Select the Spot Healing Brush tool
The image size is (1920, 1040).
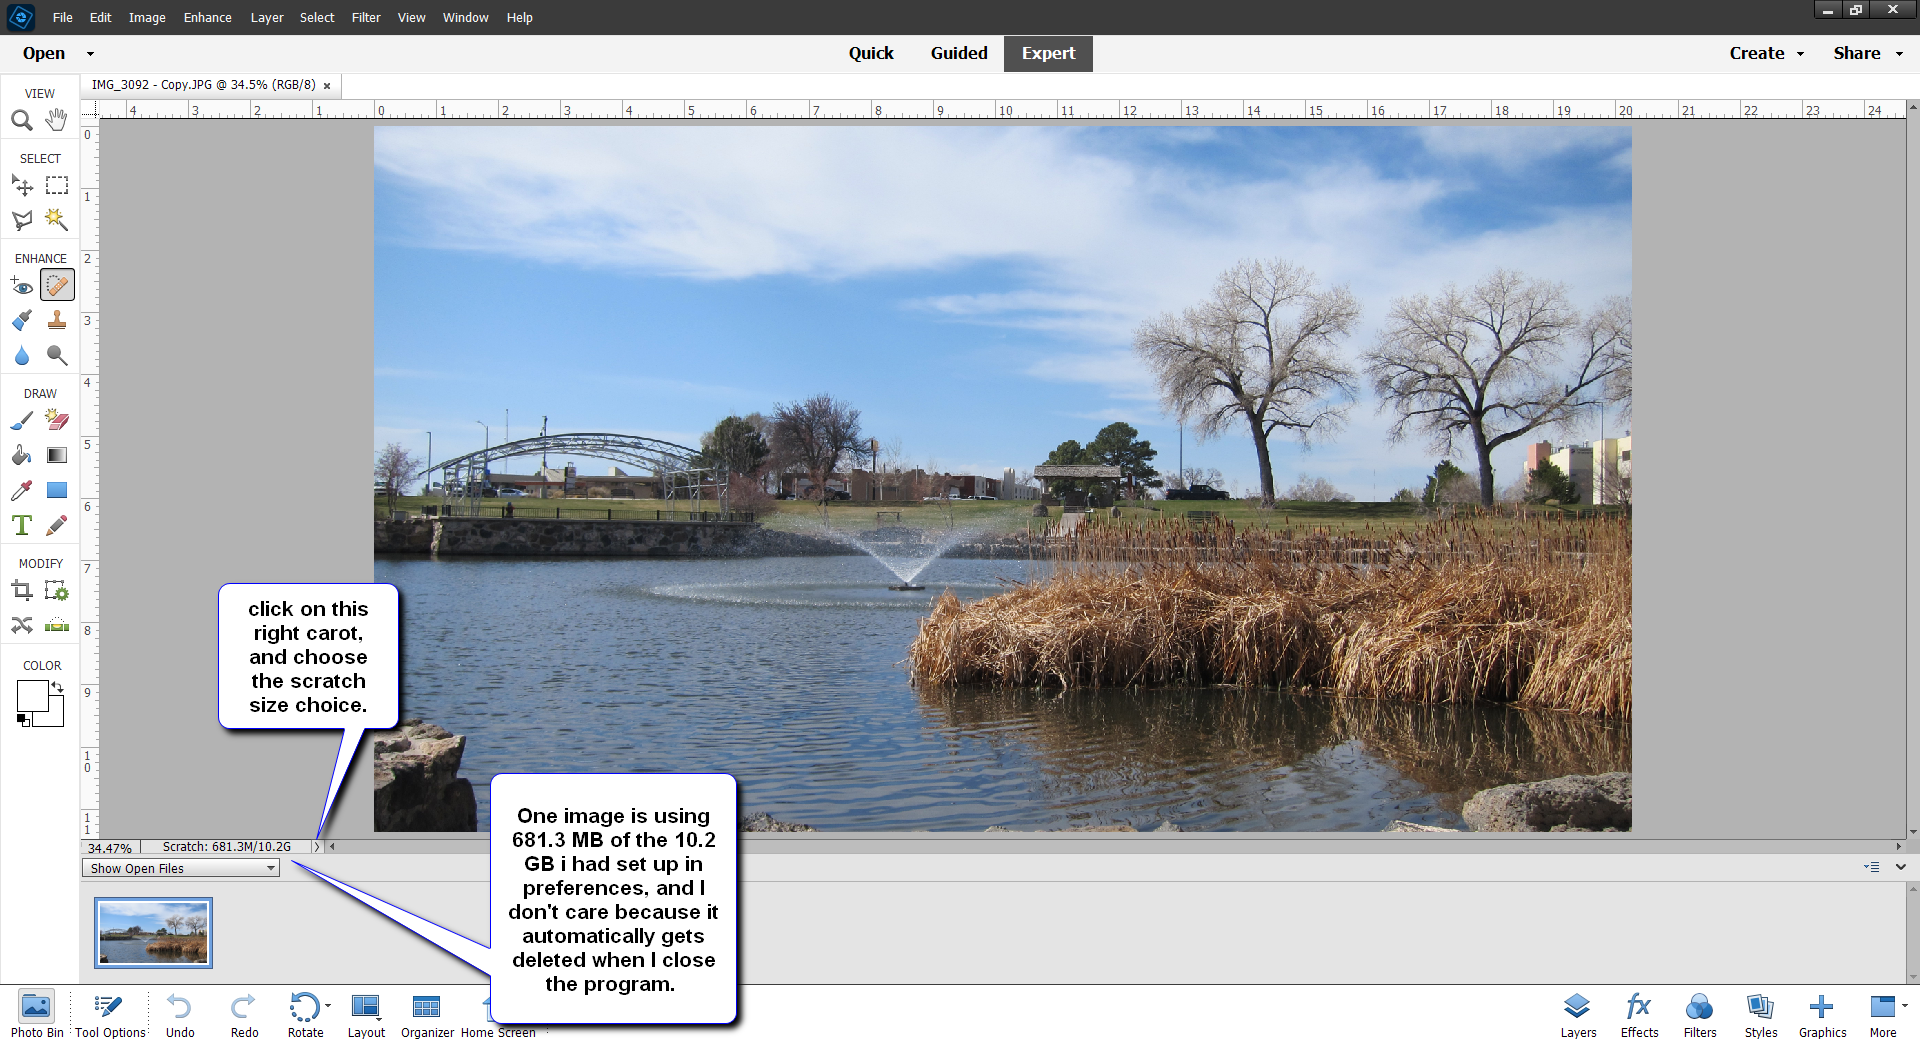tap(56, 285)
